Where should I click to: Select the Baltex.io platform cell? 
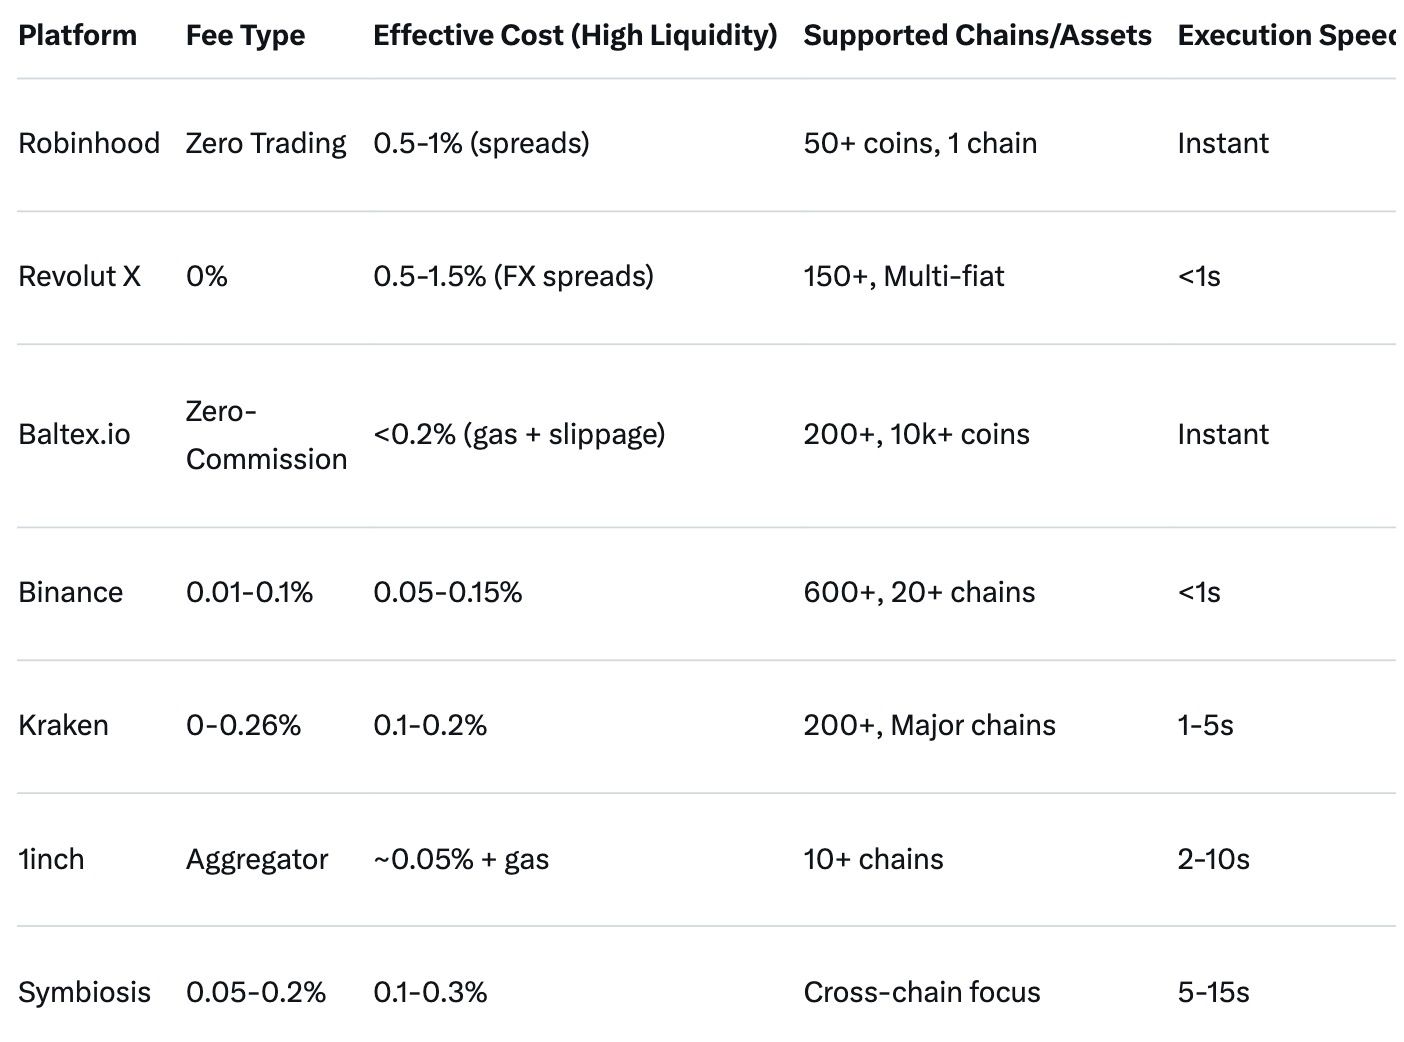click(74, 434)
